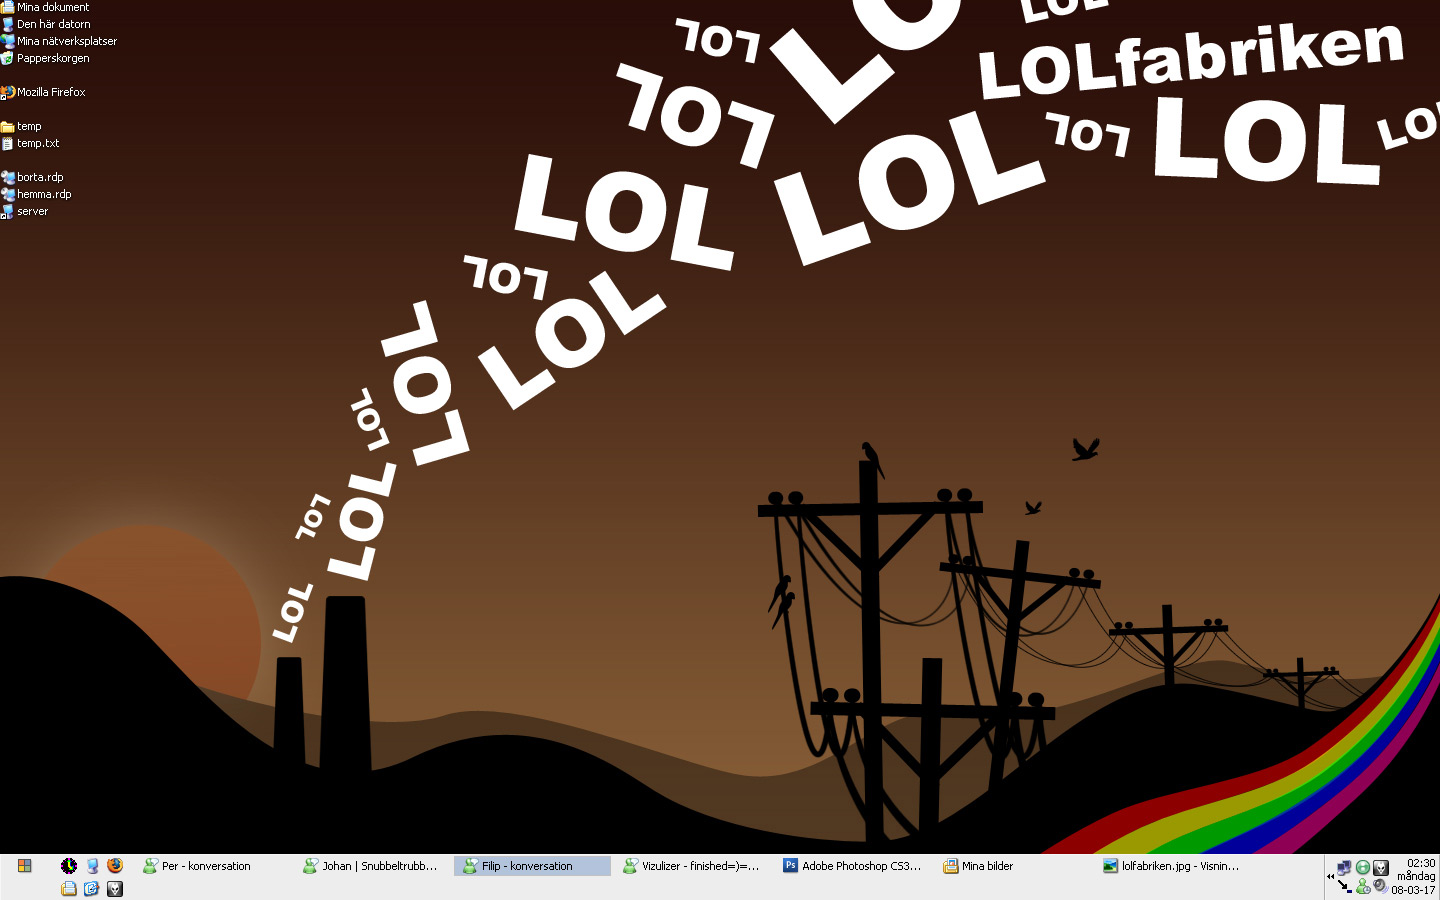Select the borta.rdp remote desktop file
This screenshot has width=1440, height=900.
tap(32, 177)
